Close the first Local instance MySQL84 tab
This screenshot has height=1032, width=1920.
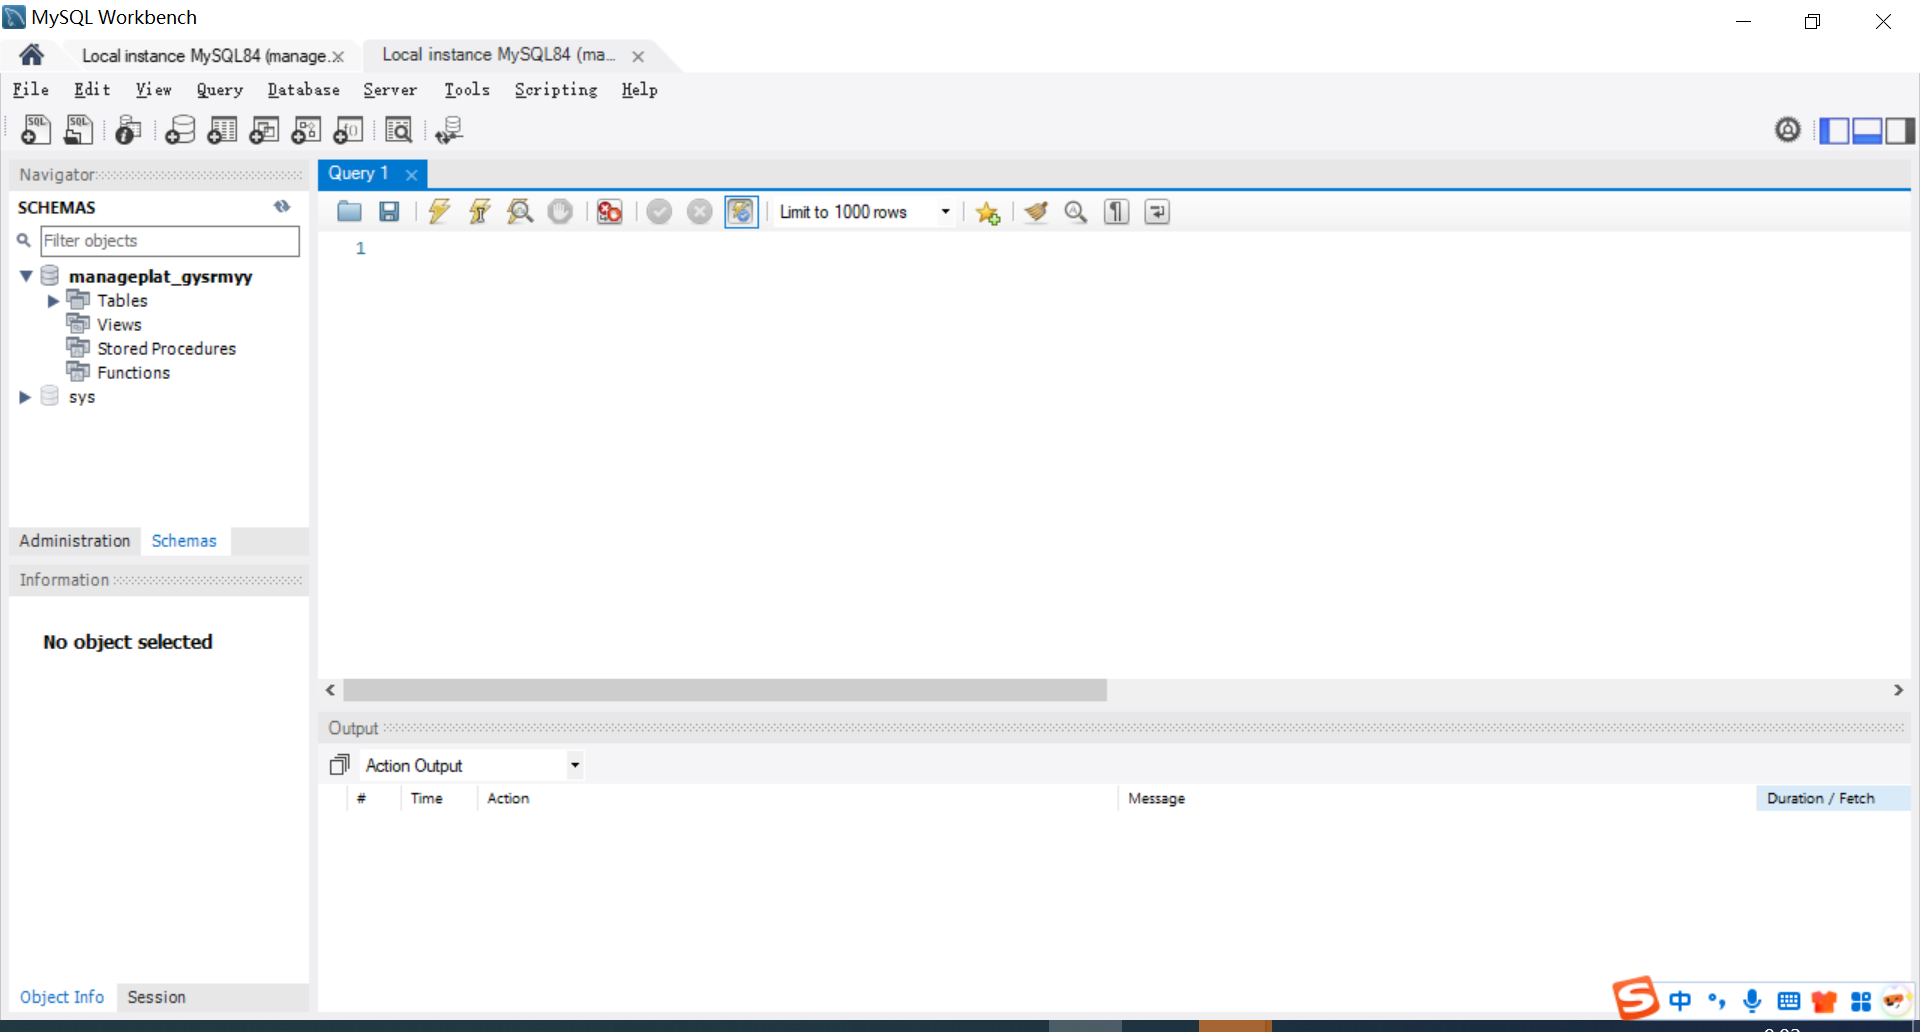(338, 56)
